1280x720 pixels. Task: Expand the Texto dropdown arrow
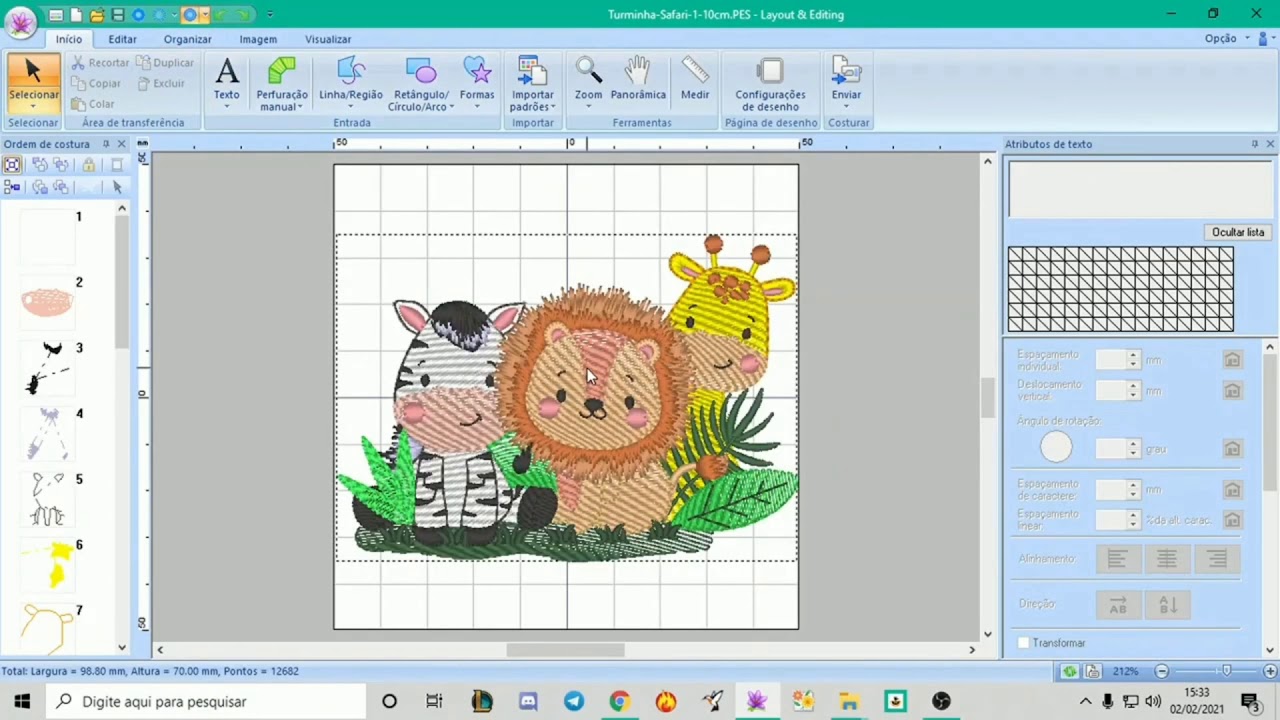click(x=227, y=106)
